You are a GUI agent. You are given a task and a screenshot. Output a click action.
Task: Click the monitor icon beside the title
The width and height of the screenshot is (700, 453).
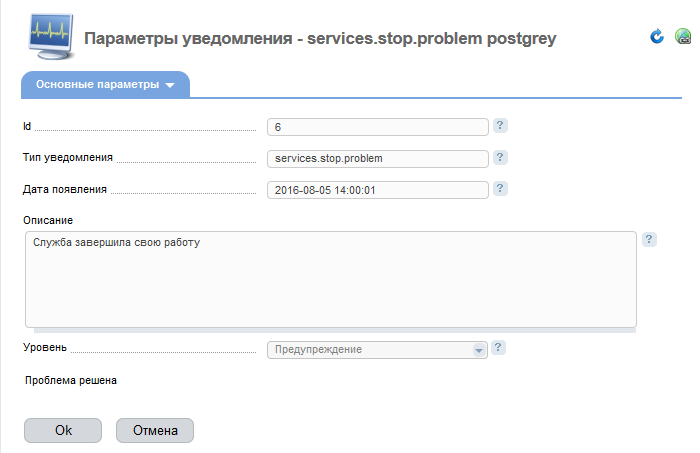(51, 36)
